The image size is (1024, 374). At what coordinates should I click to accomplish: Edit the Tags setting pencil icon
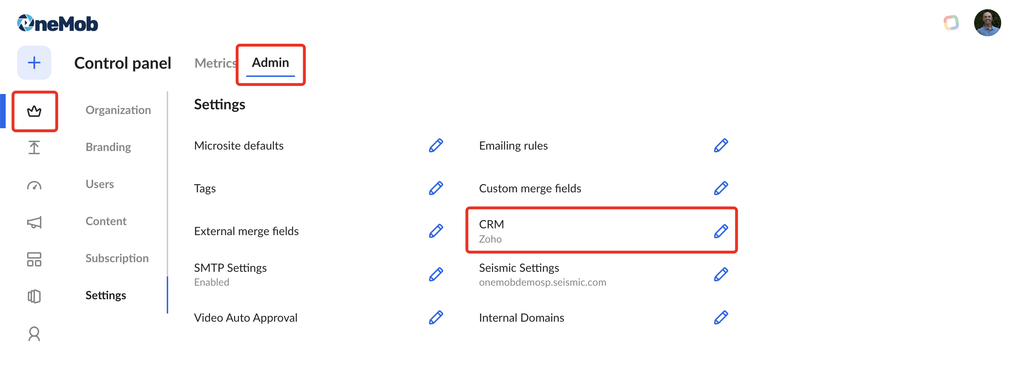436,188
